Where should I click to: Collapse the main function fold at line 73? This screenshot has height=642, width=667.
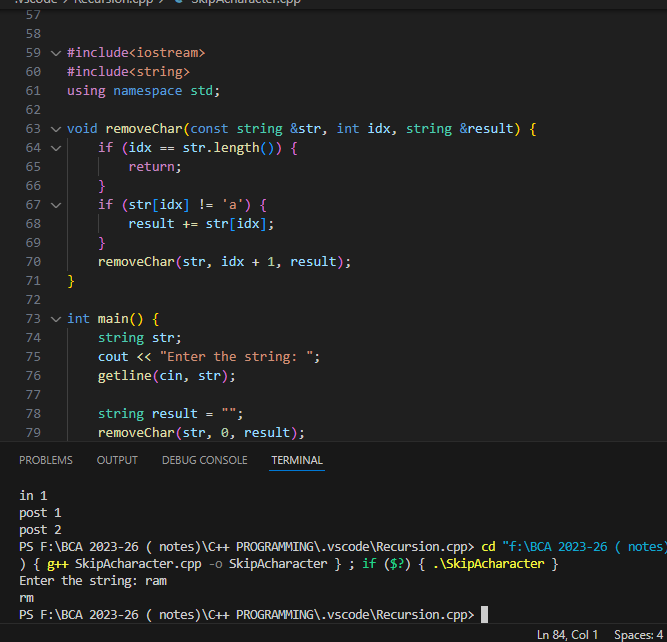[56, 319]
